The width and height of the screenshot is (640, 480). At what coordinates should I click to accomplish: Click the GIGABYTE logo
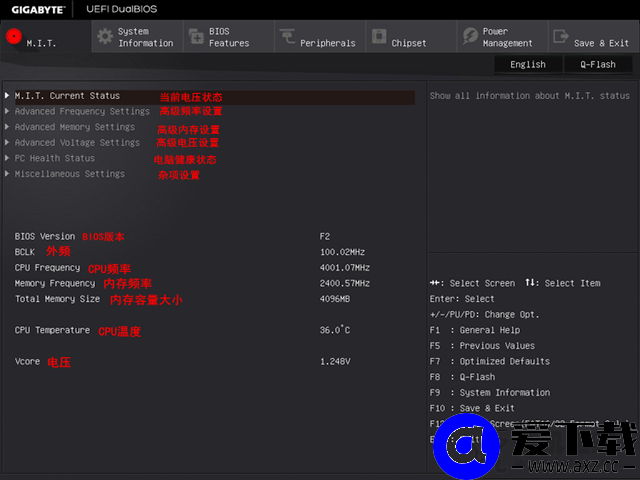38,9
